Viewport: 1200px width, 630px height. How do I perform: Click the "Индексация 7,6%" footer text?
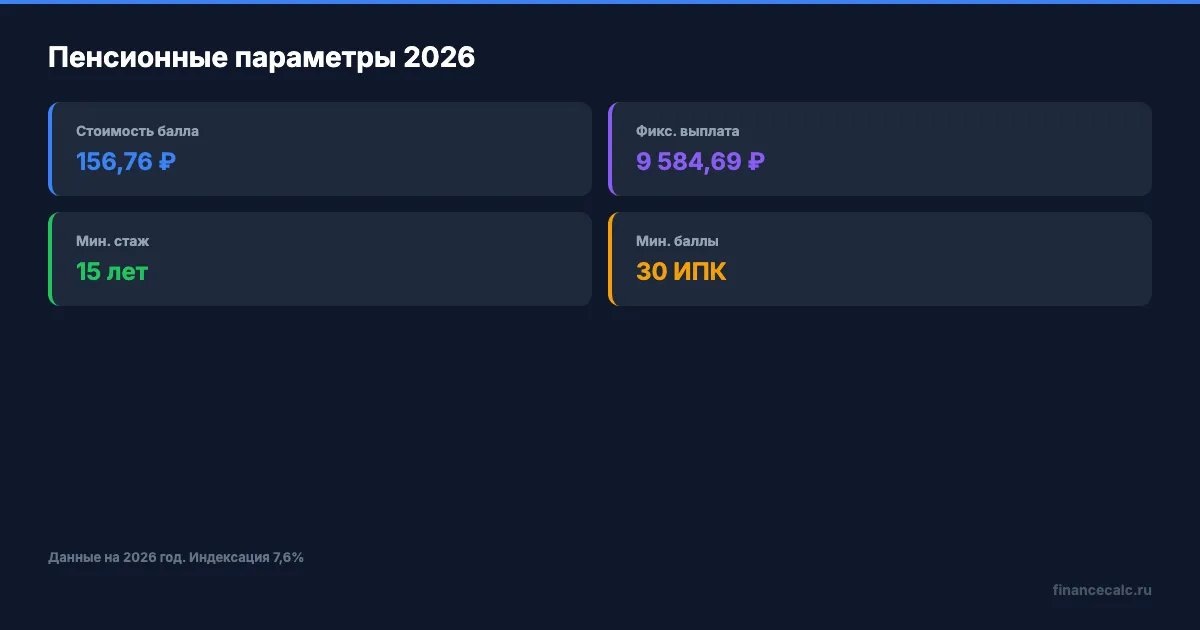tap(246, 557)
